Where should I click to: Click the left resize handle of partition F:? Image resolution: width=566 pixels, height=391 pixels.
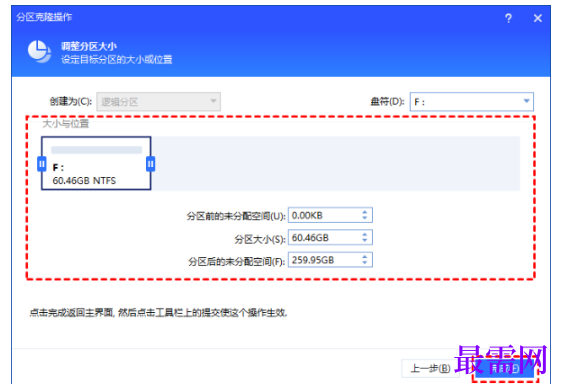coord(42,164)
